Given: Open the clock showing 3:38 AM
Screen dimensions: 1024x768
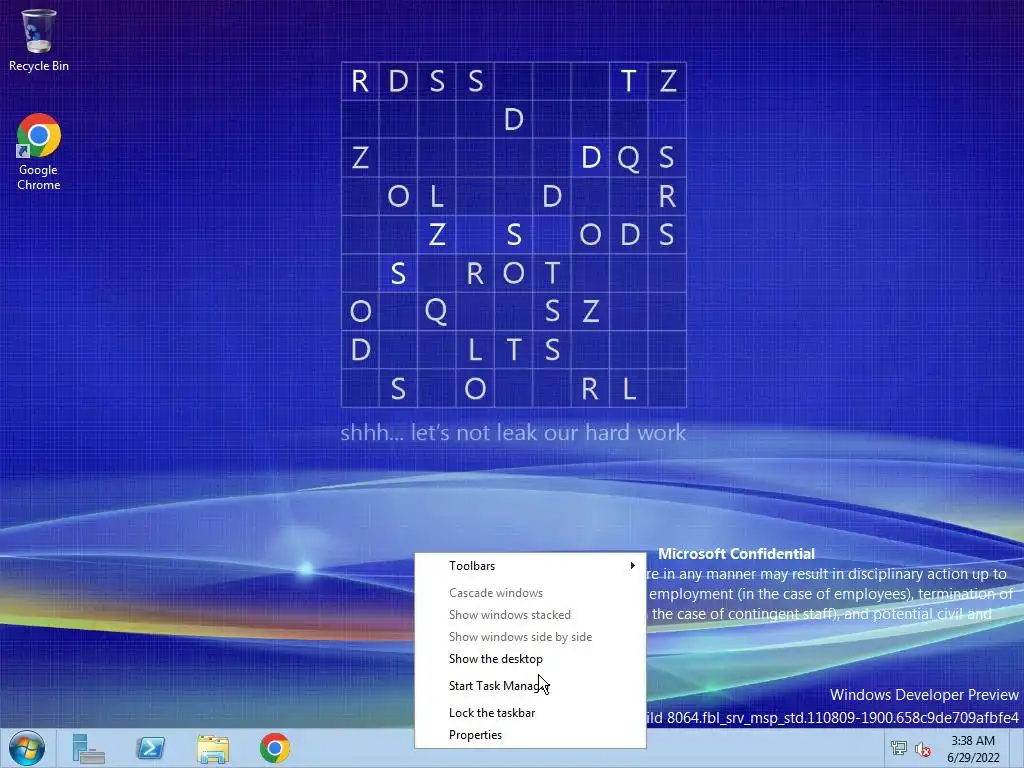Looking at the screenshot, I should (973, 749).
